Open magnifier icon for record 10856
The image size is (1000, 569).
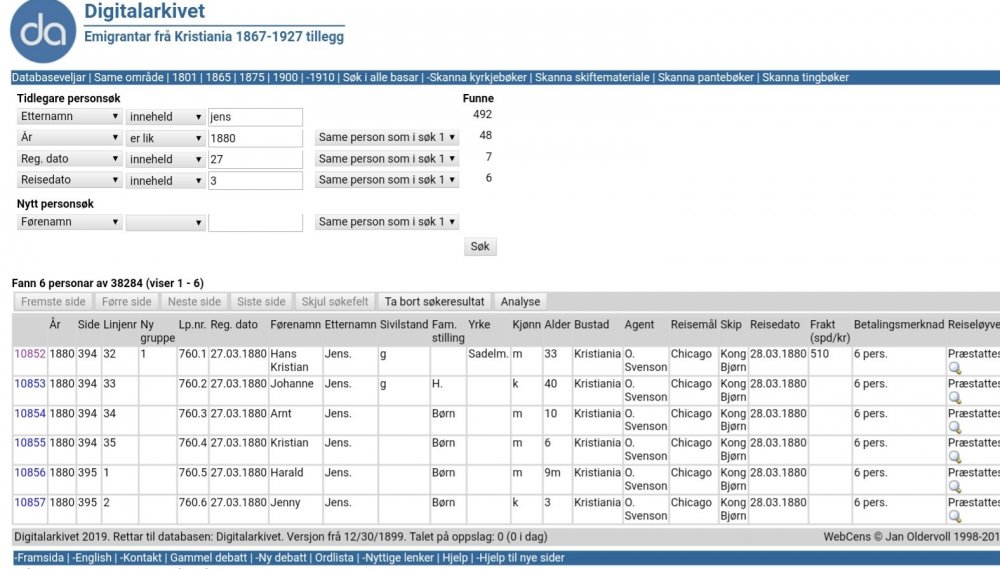click(x=955, y=487)
